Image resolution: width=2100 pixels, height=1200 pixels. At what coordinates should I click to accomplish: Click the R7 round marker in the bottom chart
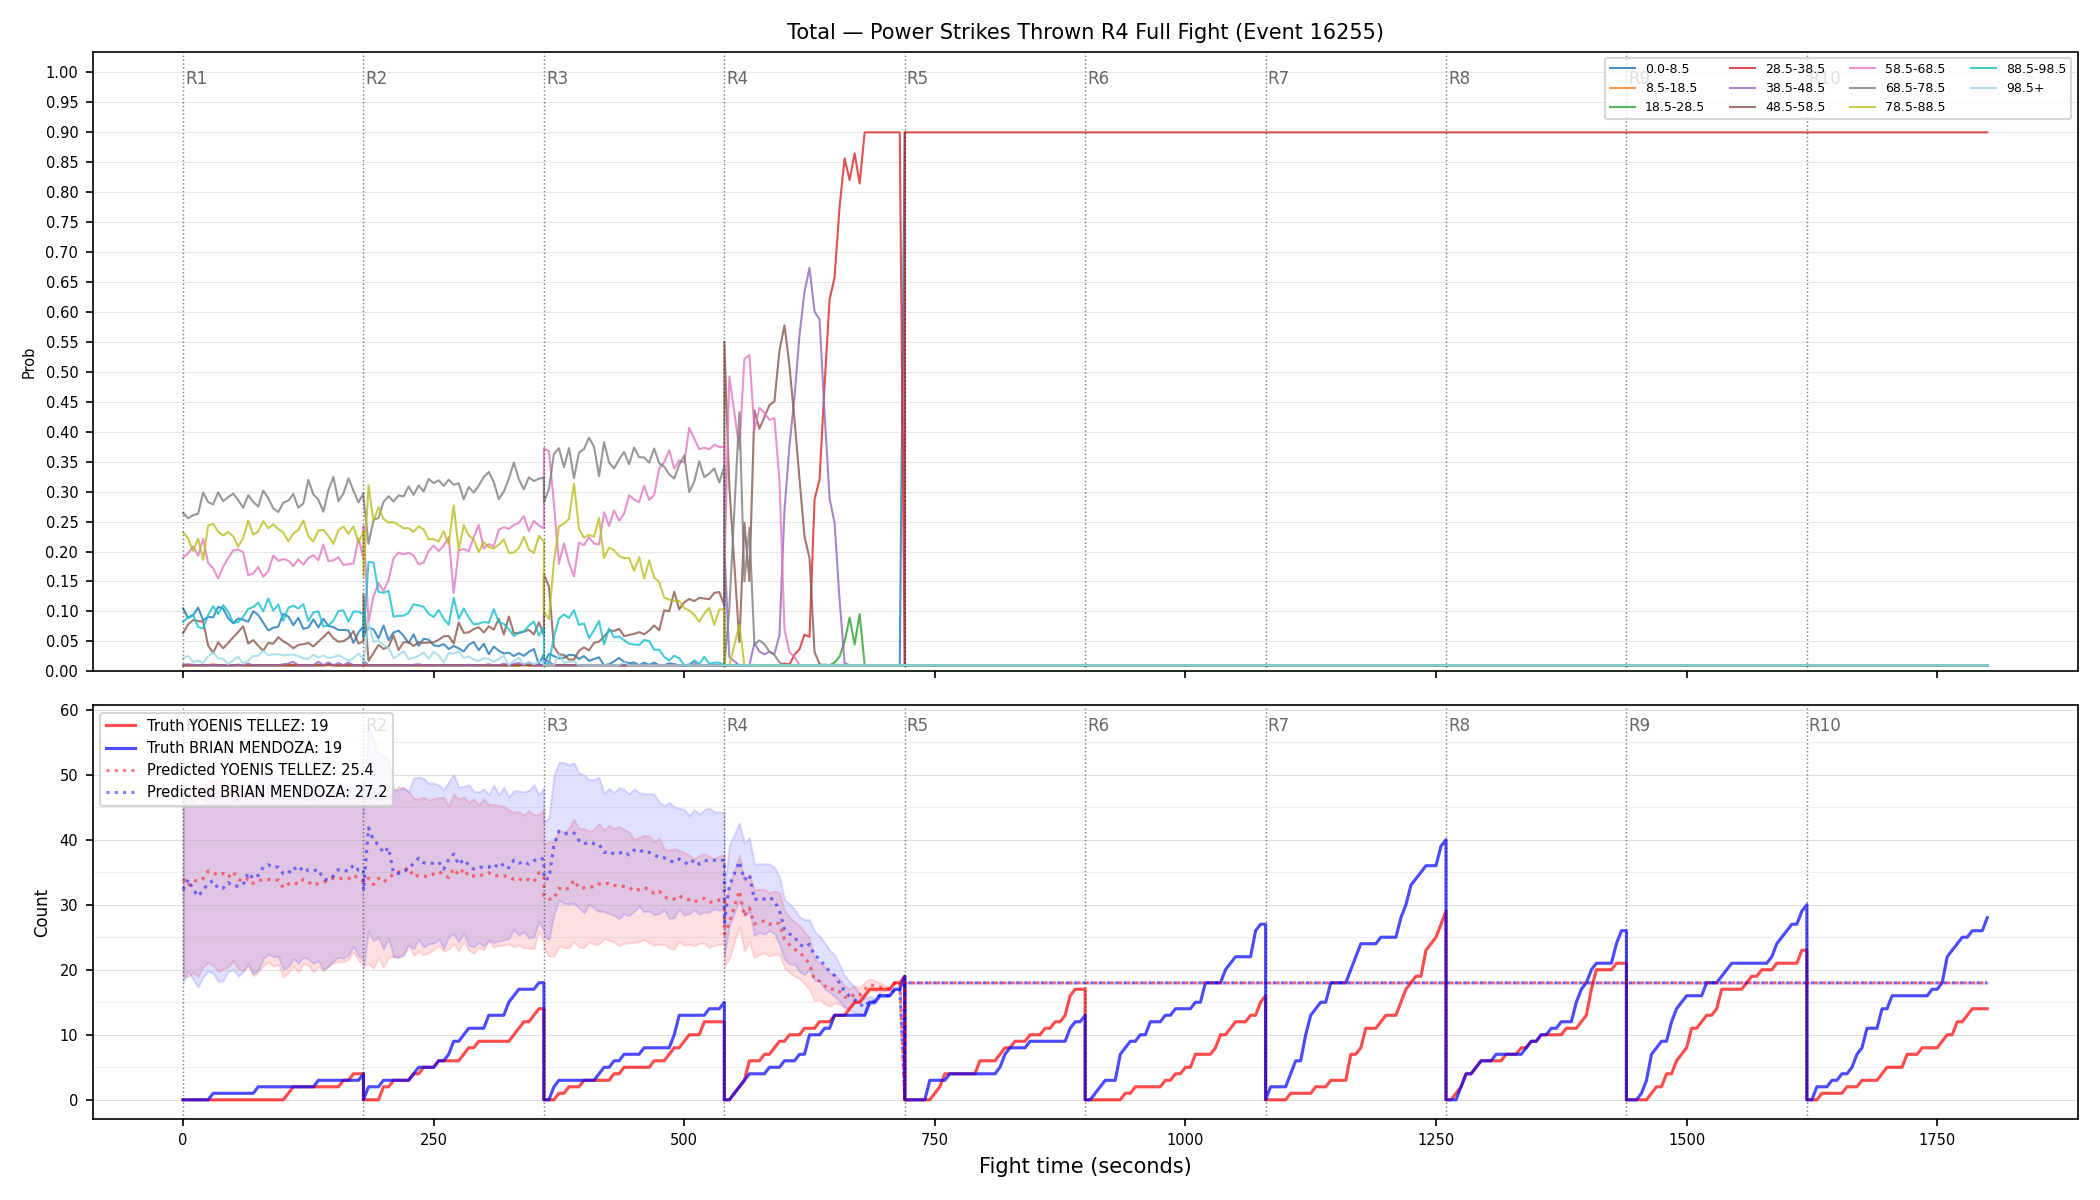coord(1278,725)
